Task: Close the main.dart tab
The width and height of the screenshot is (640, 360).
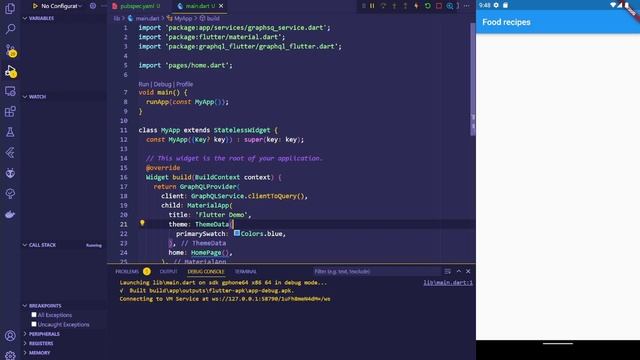Action: [221, 6]
